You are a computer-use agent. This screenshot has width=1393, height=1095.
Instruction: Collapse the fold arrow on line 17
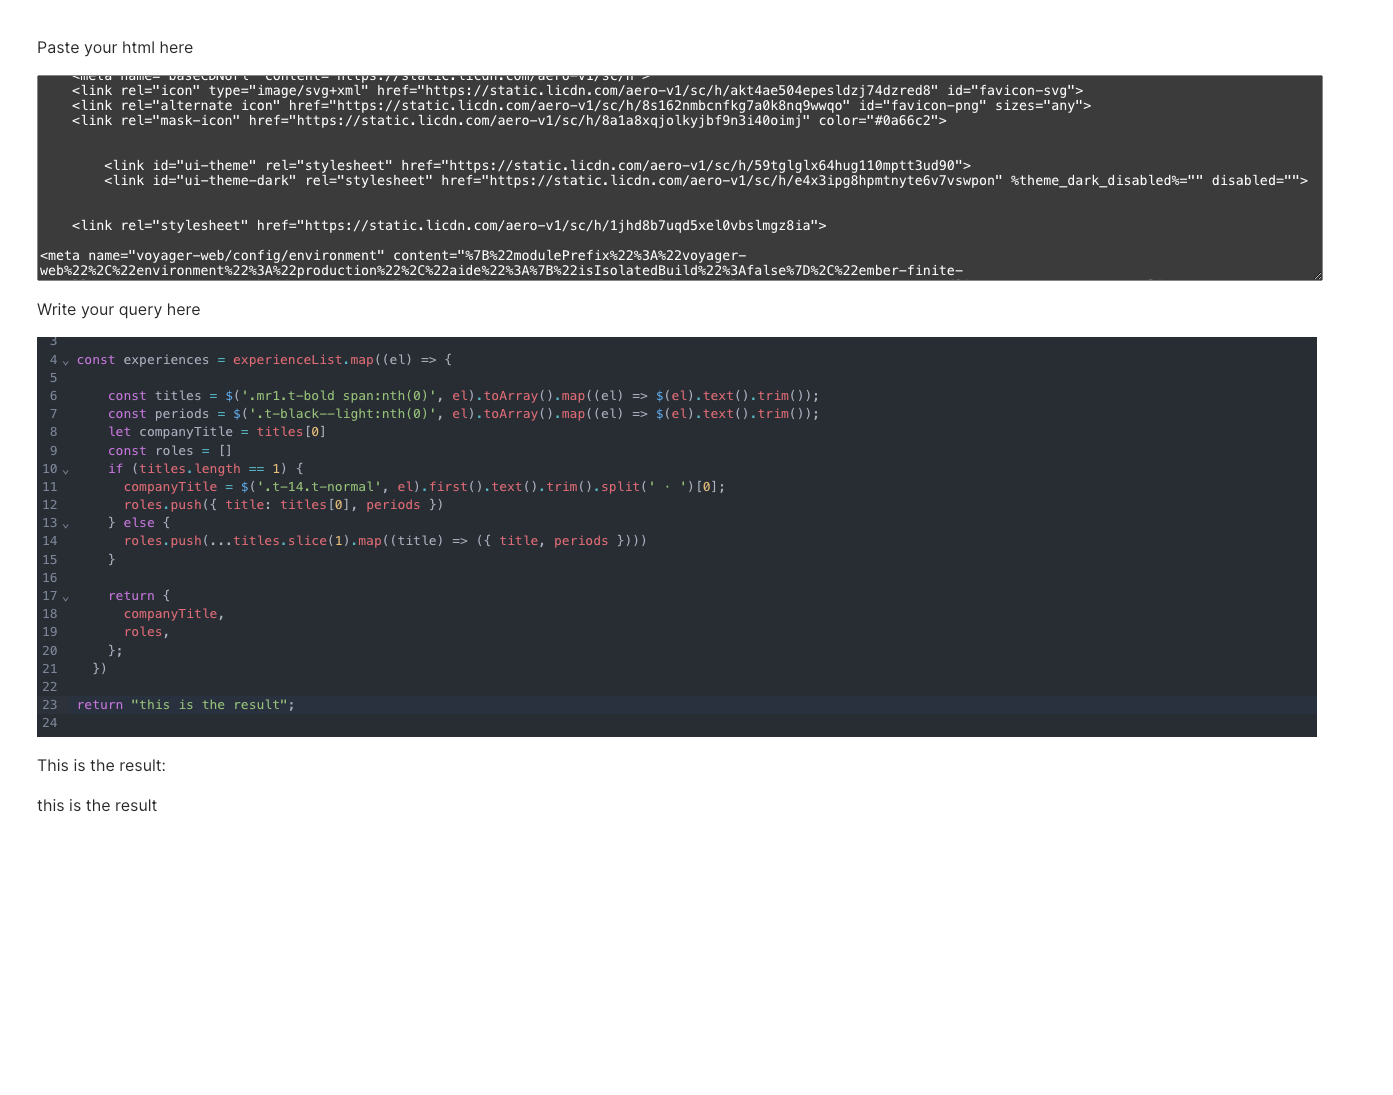pos(66,597)
